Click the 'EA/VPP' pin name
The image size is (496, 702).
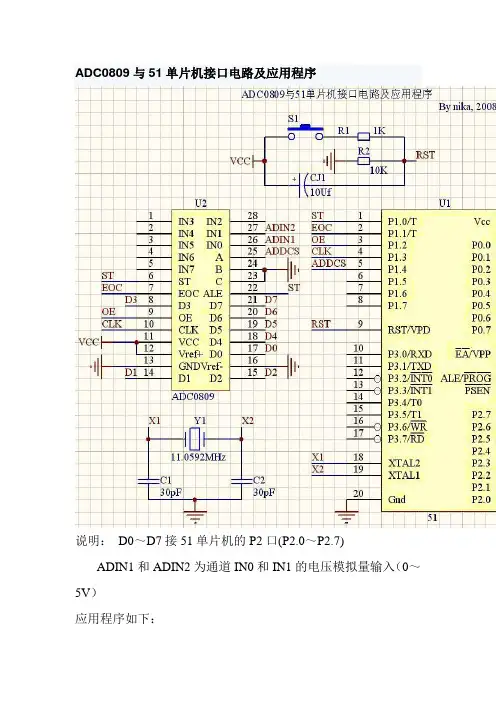pyautogui.click(x=473, y=355)
